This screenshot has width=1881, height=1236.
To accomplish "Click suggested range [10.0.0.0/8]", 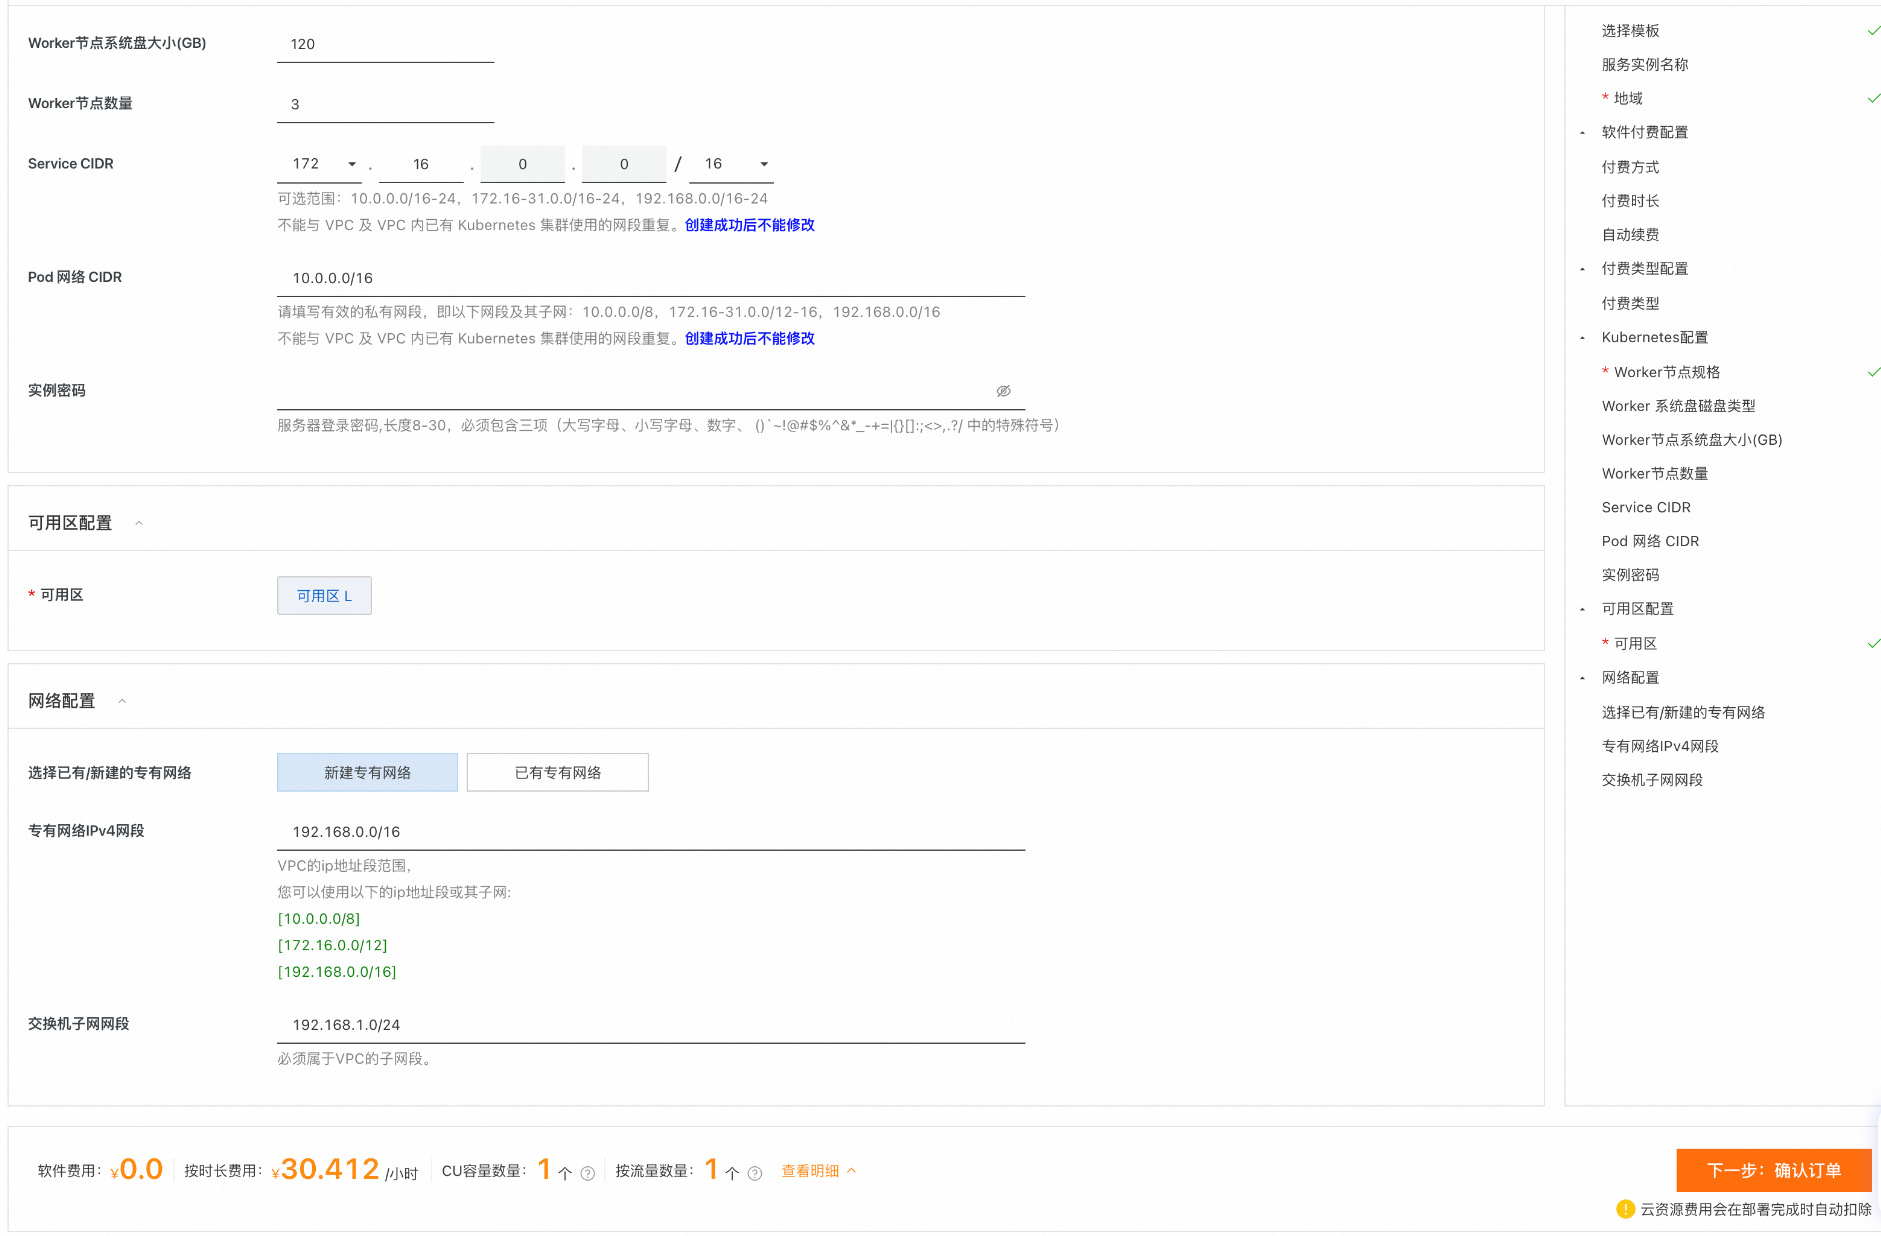I will tap(319, 919).
